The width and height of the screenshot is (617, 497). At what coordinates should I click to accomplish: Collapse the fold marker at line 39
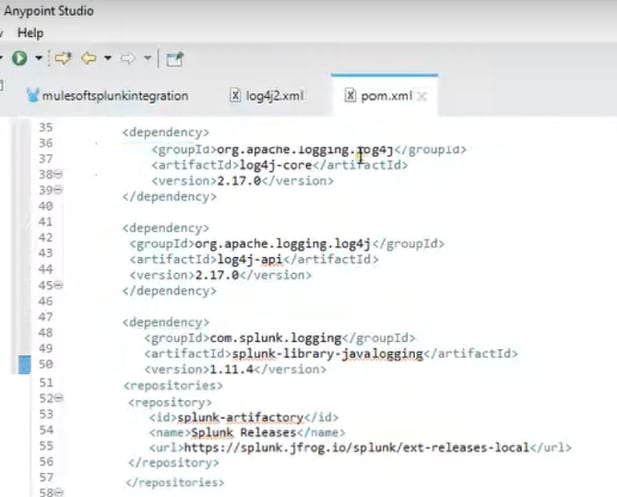click(58, 190)
